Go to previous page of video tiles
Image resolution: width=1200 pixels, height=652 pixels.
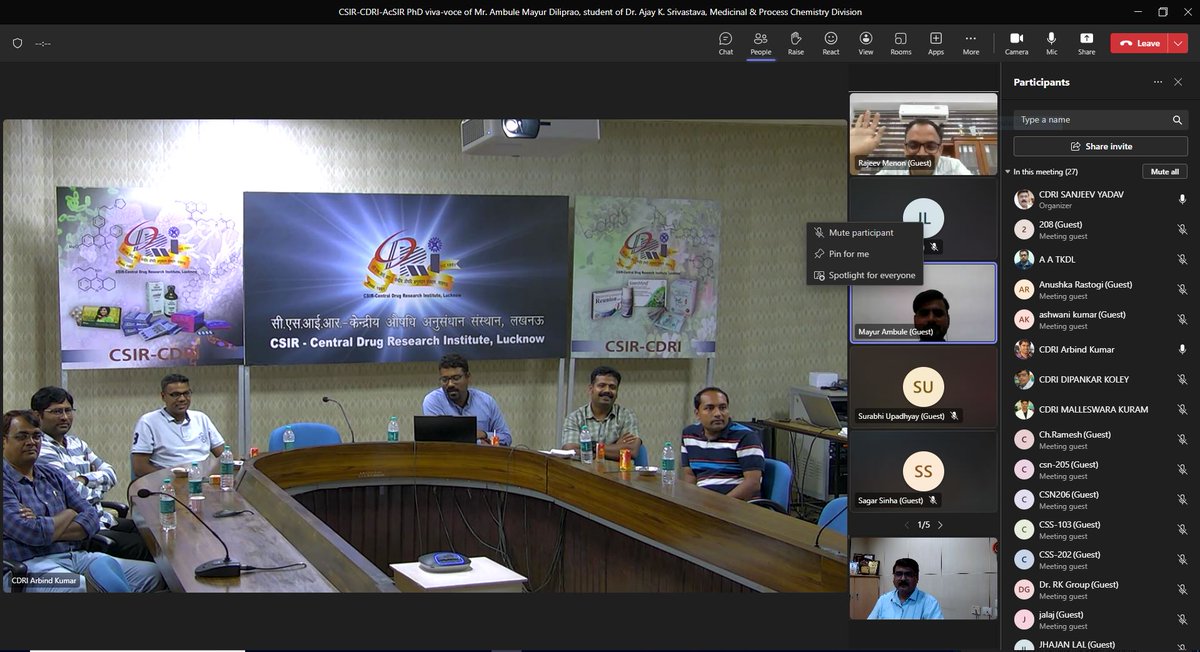[x=907, y=525]
